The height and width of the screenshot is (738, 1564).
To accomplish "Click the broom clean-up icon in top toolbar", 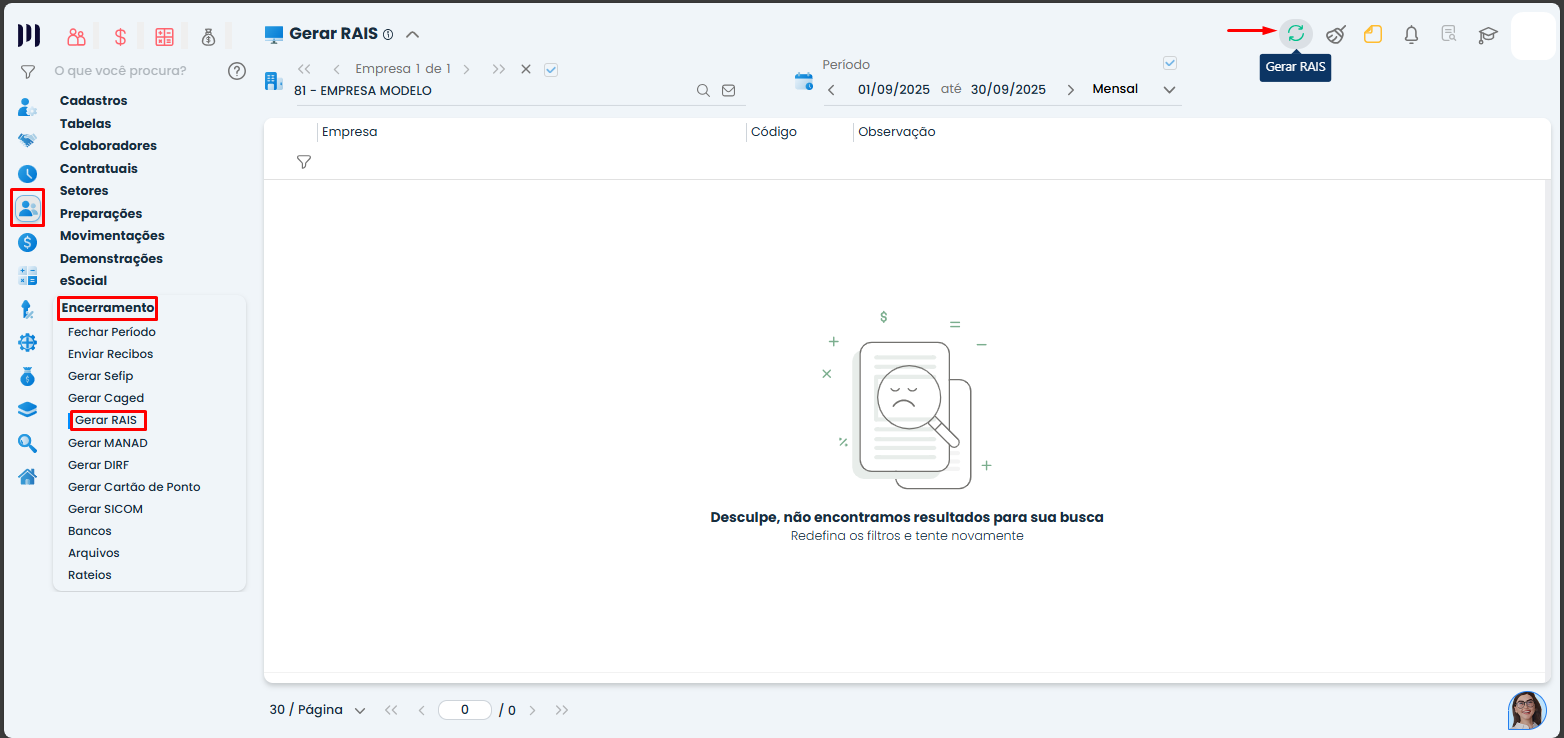I will [1335, 34].
